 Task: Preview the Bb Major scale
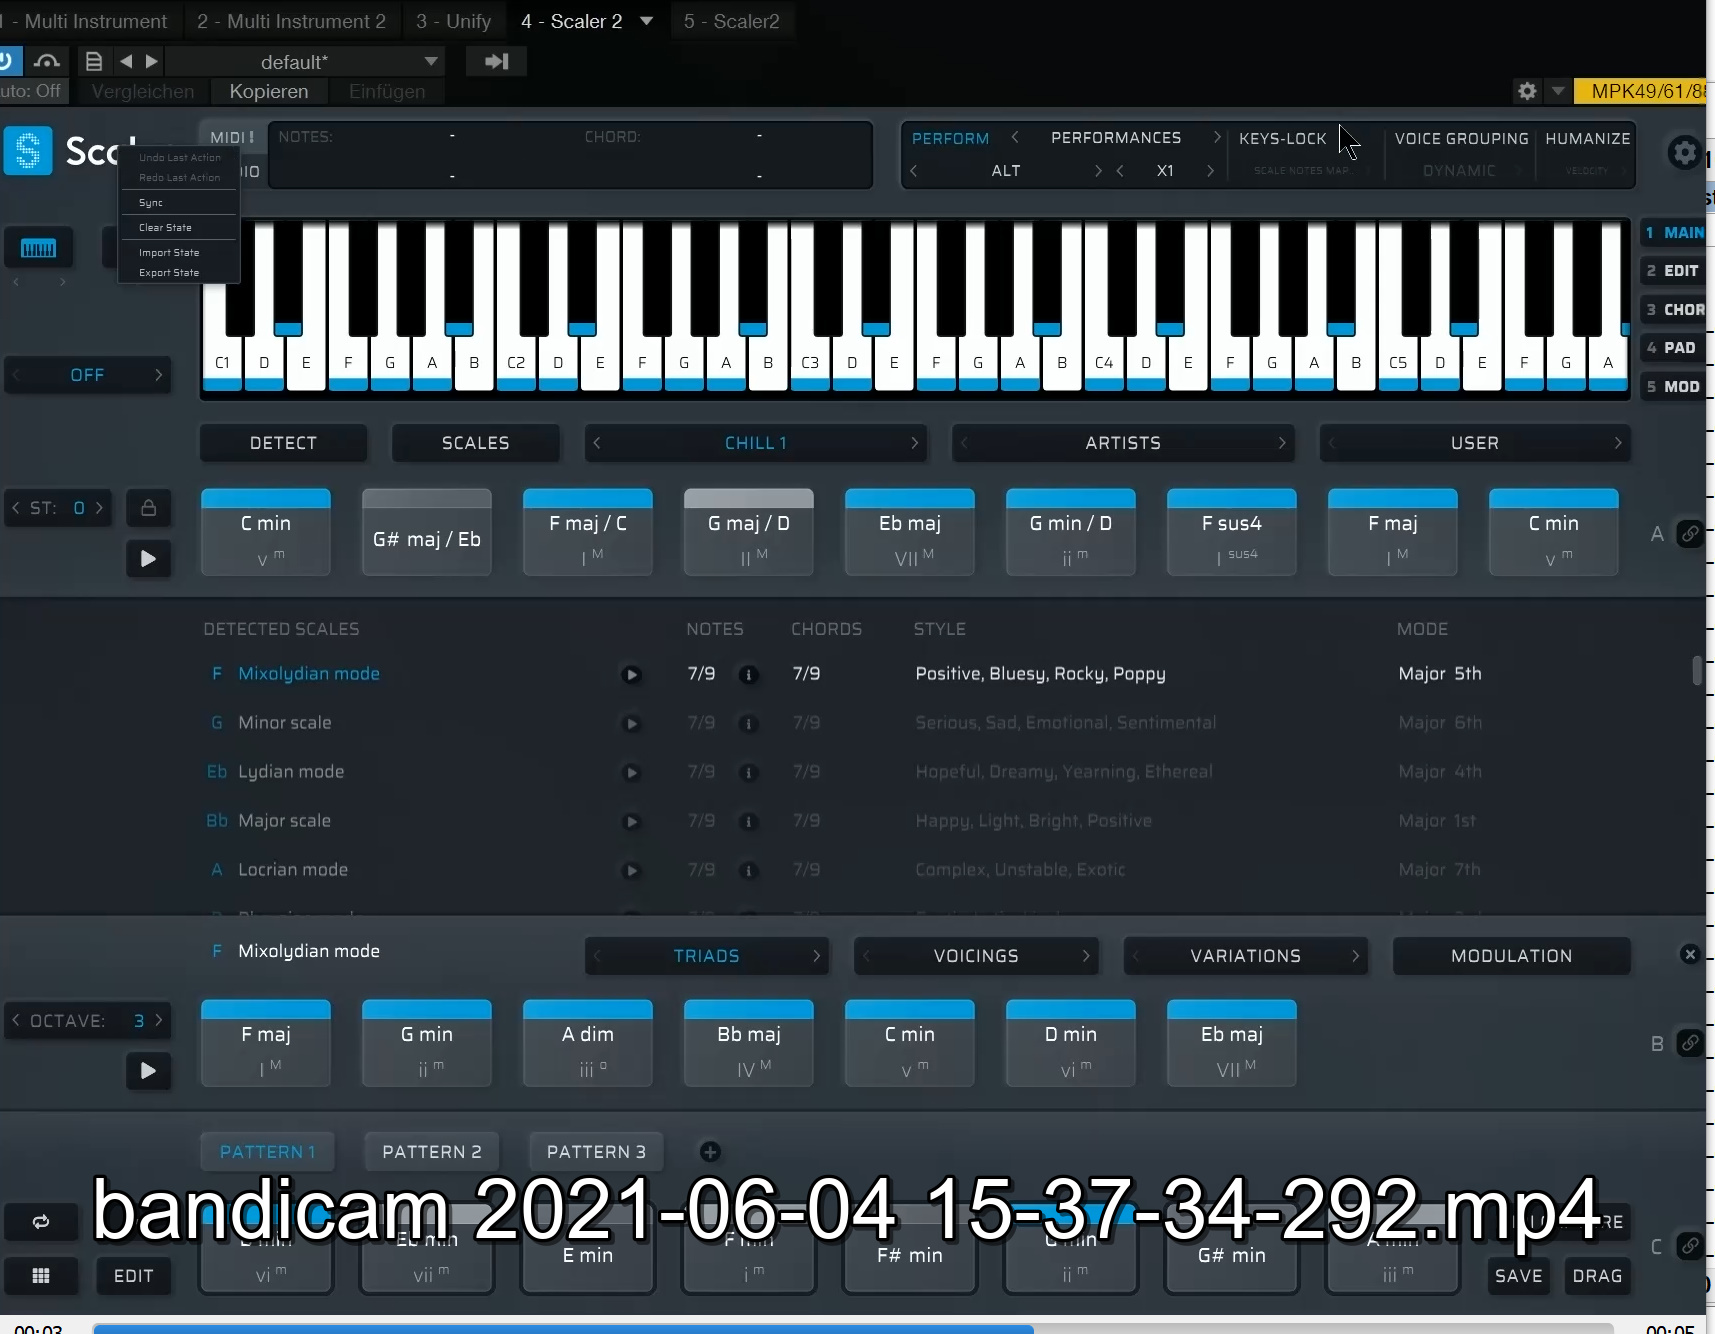click(x=631, y=822)
